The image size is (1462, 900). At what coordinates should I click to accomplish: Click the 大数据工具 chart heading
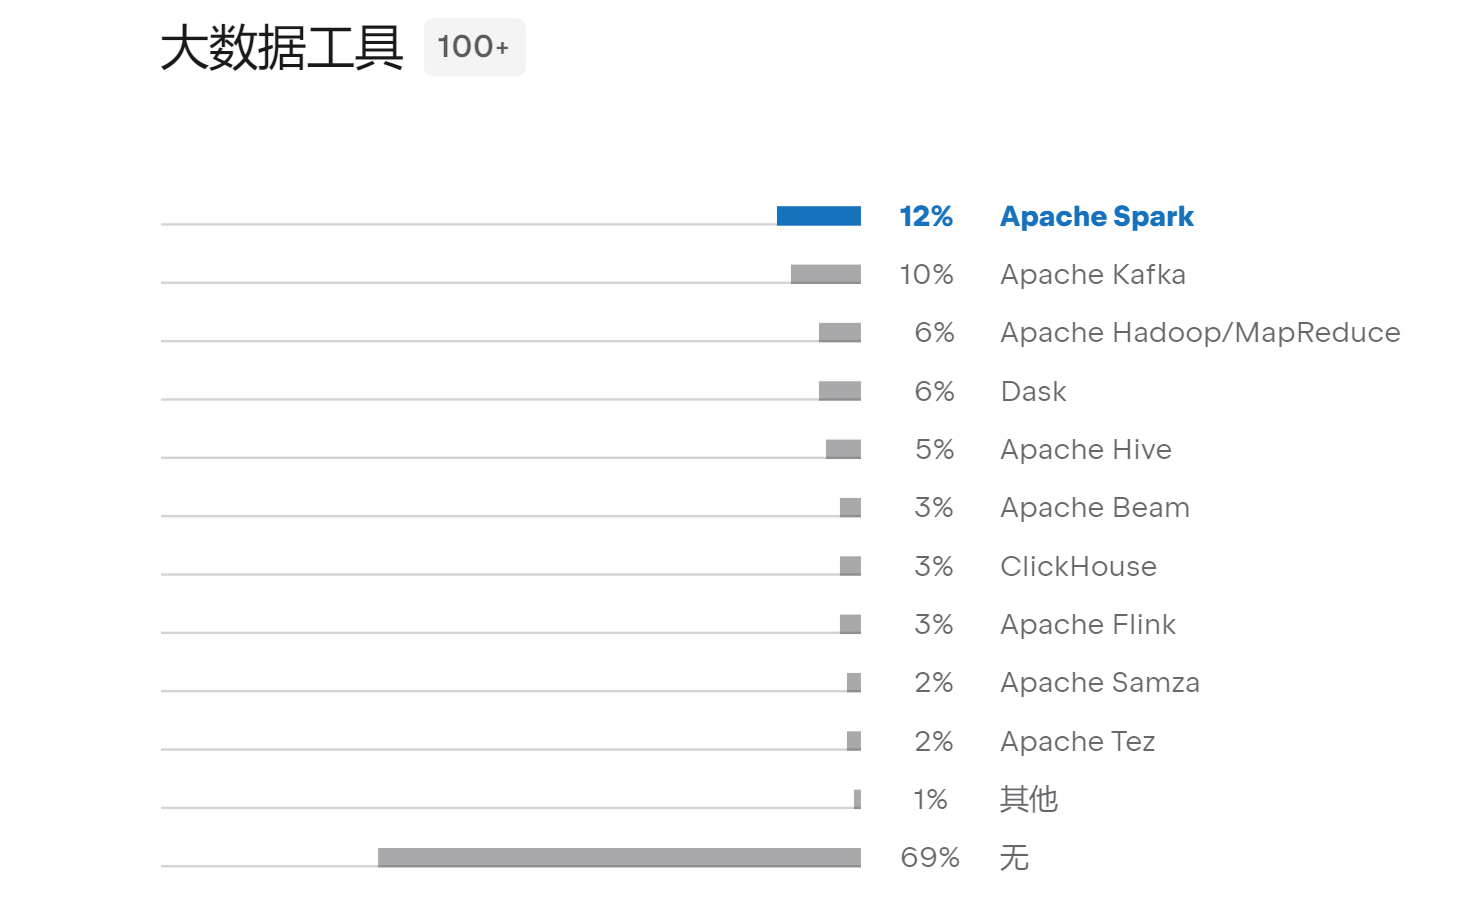click(281, 47)
